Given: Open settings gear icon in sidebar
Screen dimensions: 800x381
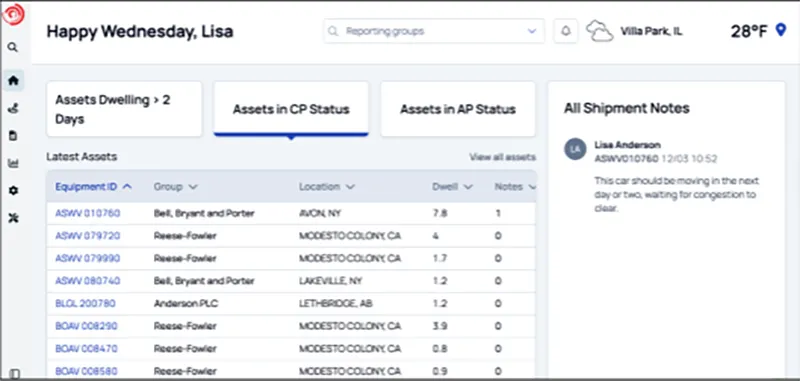Looking at the screenshot, I should pos(13,191).
